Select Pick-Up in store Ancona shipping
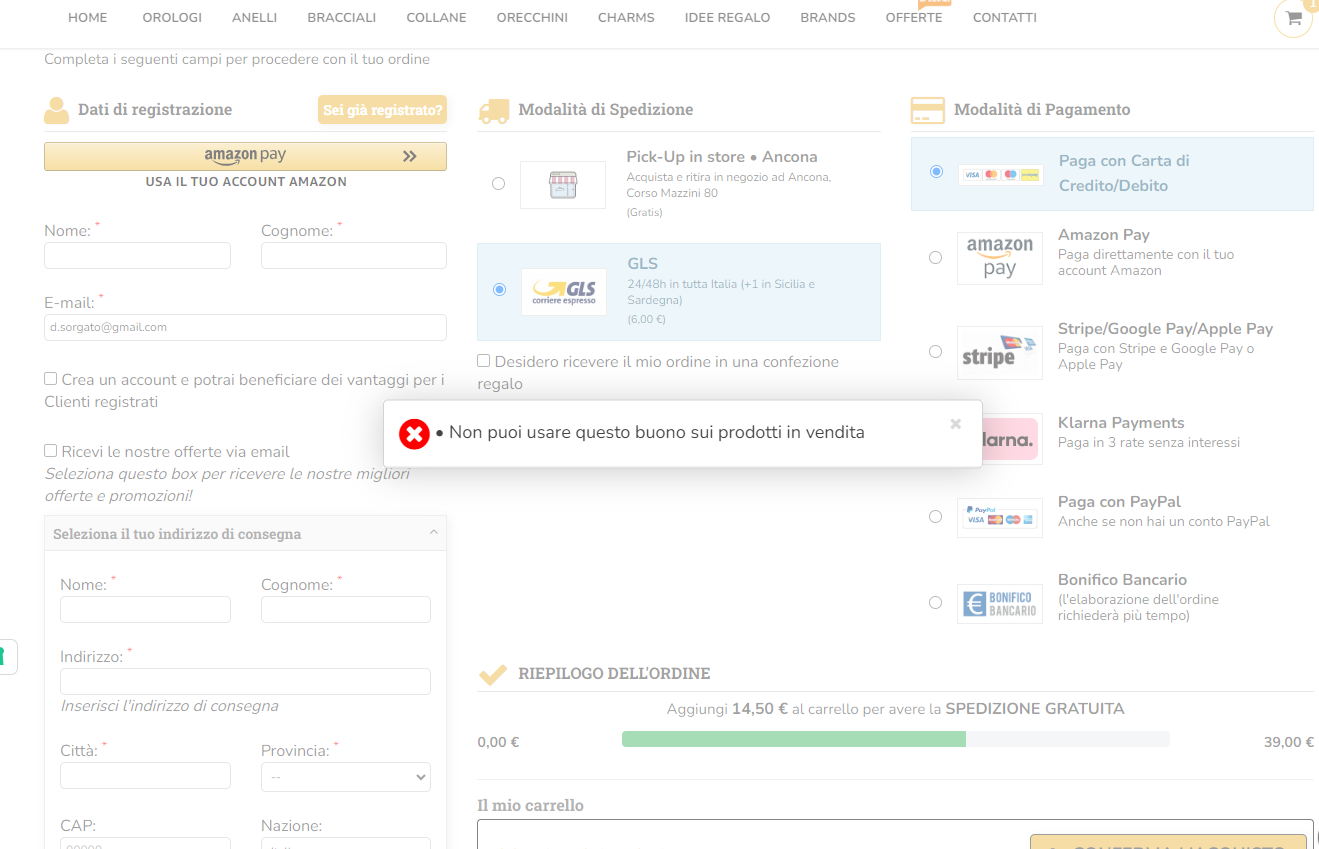The image size is (1319, 849). tap(498, 184)
